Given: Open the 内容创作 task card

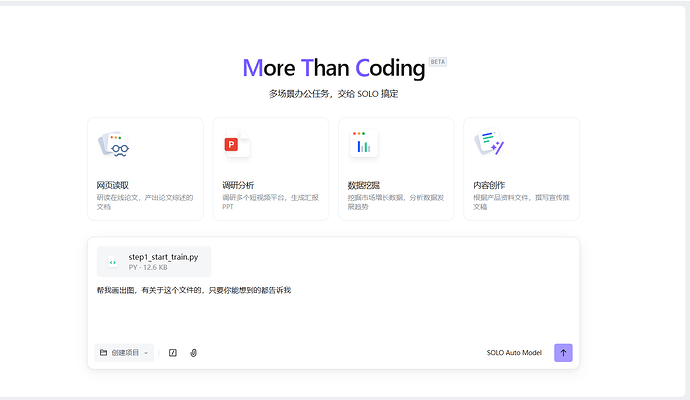Looking at the screenshot, I should [x=521, y=169].
